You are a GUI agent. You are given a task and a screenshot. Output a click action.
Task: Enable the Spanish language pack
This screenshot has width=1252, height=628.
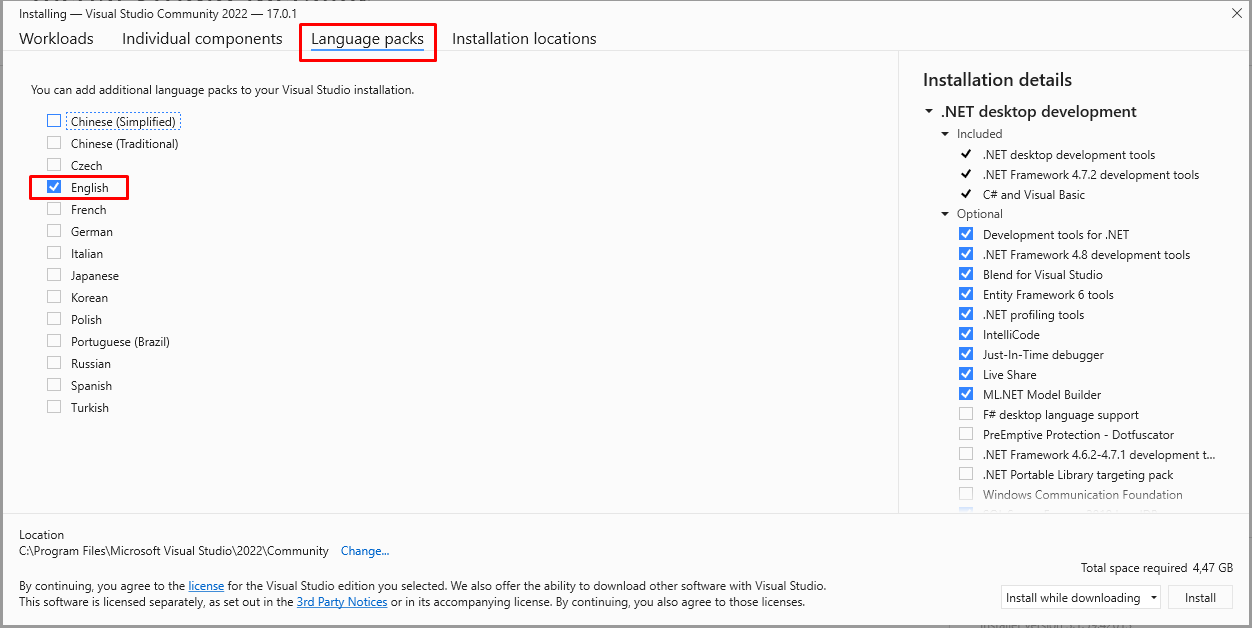(x=54, y=385)
